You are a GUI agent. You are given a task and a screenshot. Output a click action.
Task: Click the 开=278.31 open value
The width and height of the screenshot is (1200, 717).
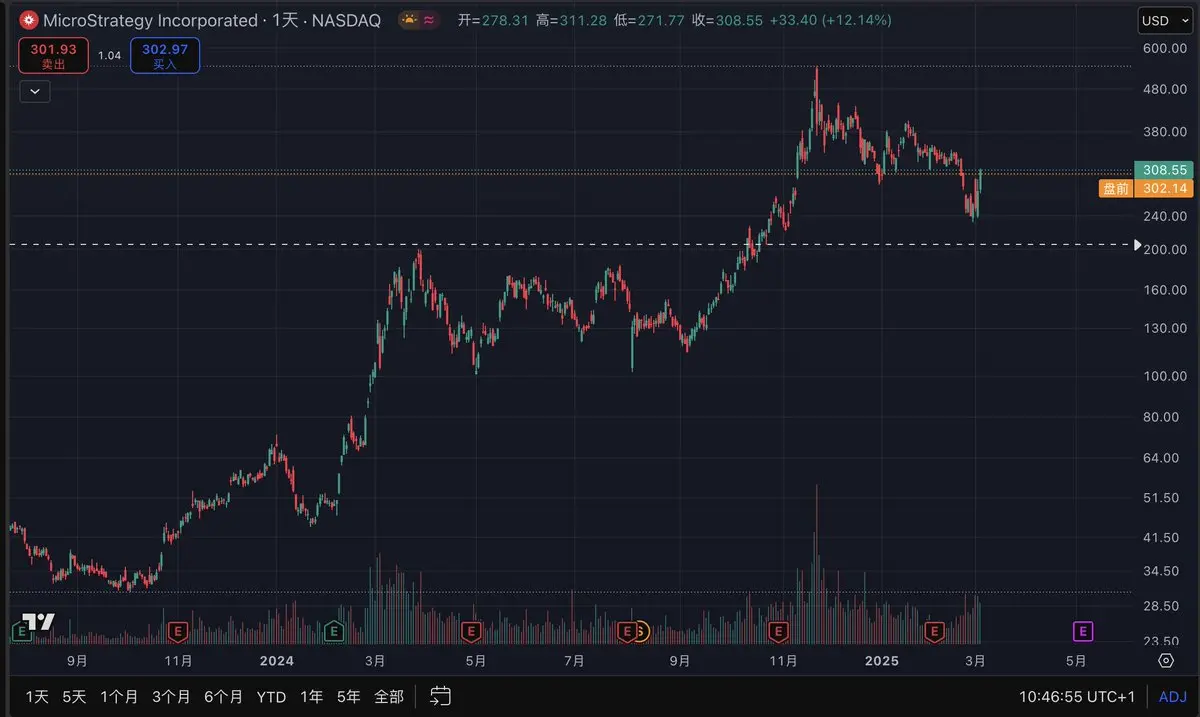(x=493, y=20)
